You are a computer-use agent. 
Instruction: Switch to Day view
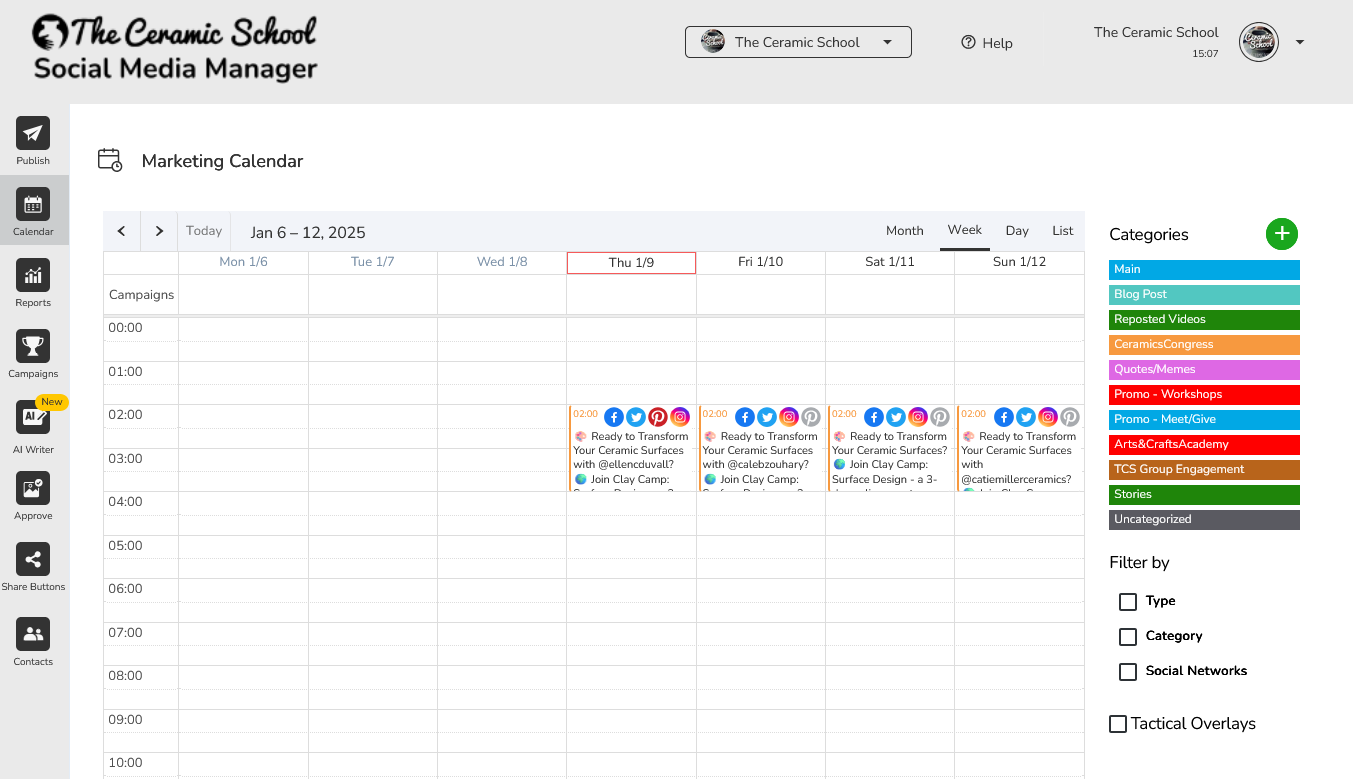(1017, 231)
